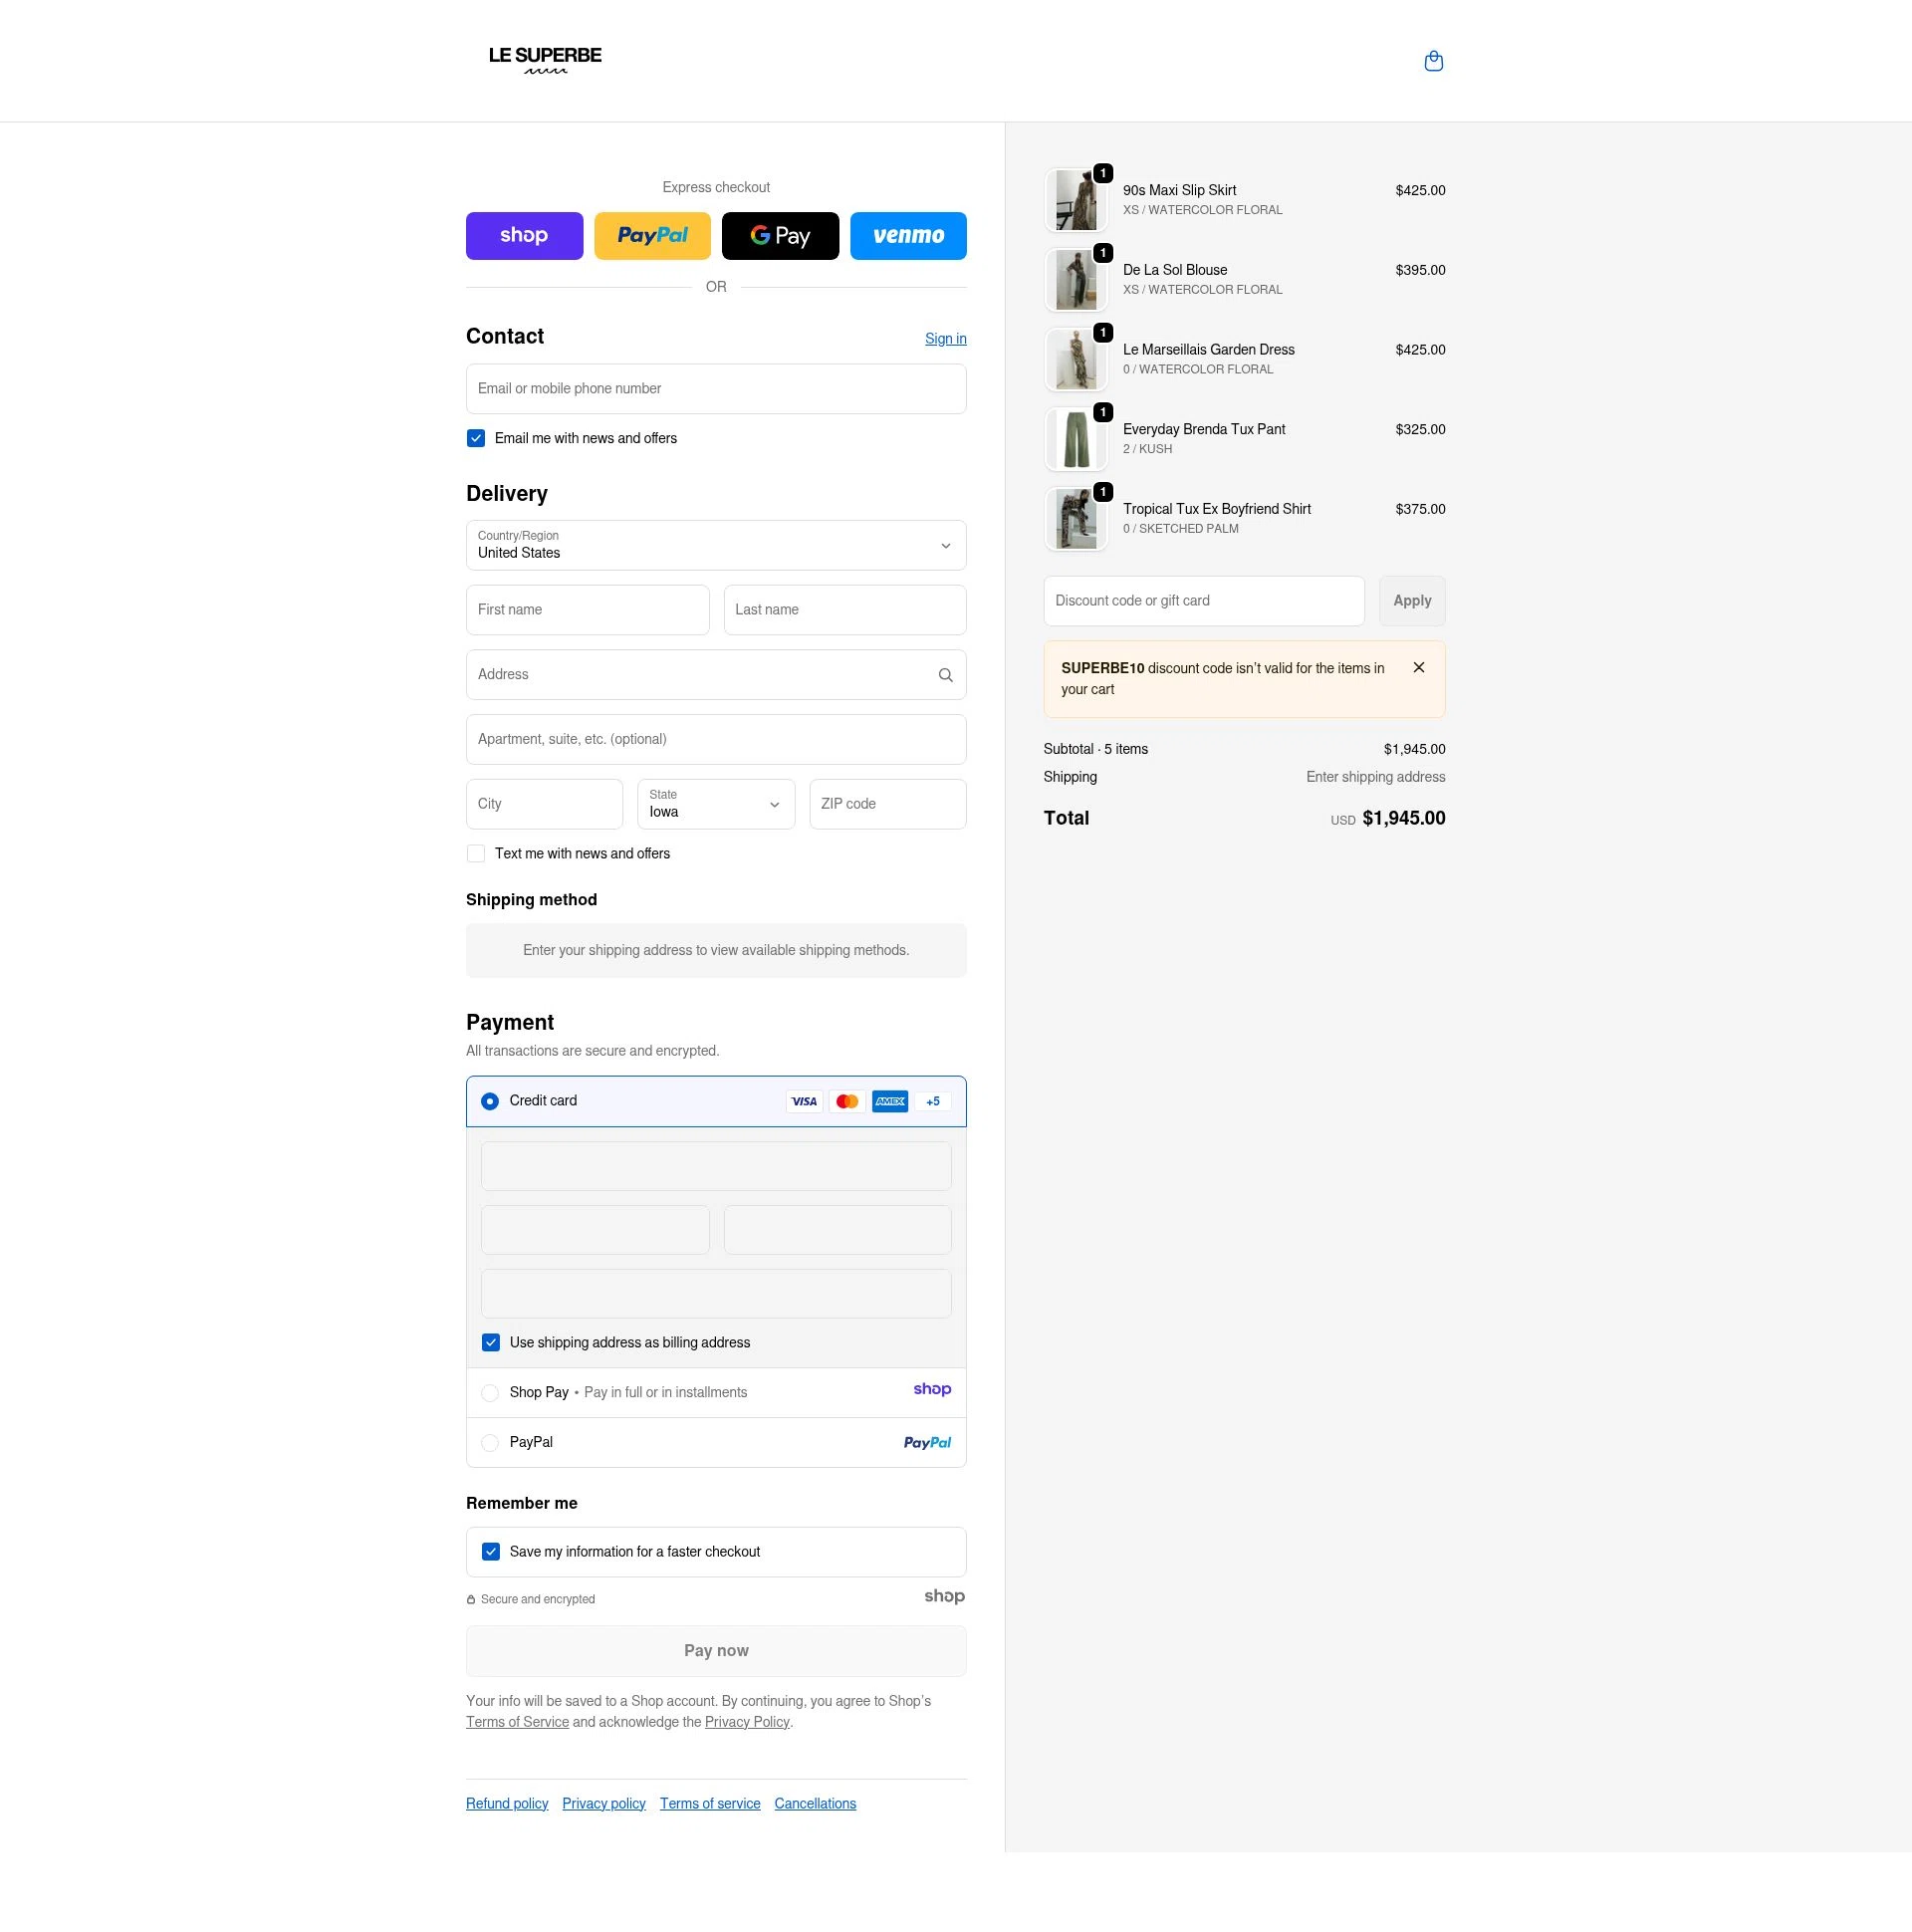The image size is (1912, 1932).
Task: Choose Shop Pay installments payment option
Action: coord(490,1392)
